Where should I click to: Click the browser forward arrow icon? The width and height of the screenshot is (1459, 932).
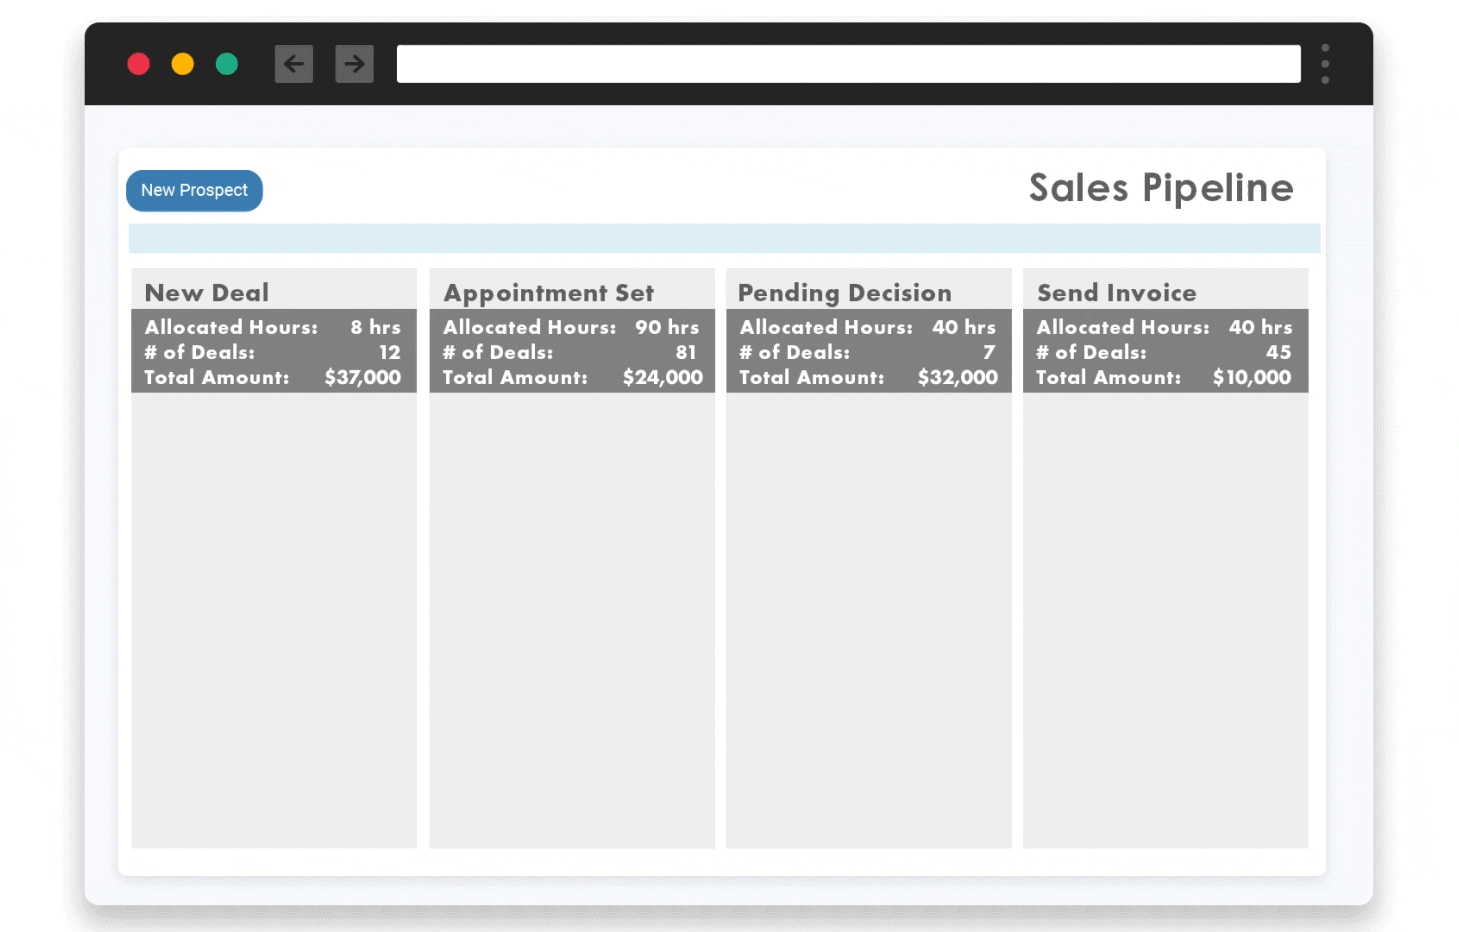tap(354, 63)
